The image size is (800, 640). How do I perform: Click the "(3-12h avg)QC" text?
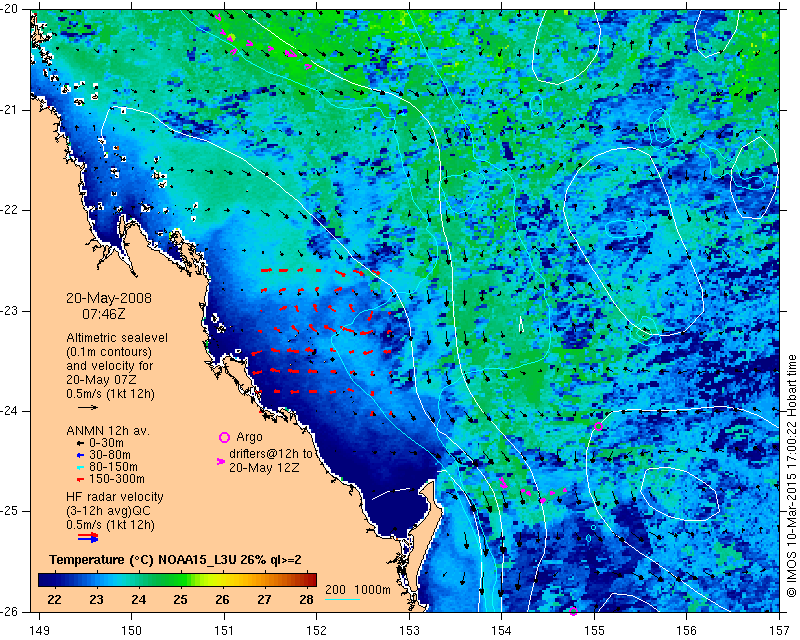tap(108, 511)
